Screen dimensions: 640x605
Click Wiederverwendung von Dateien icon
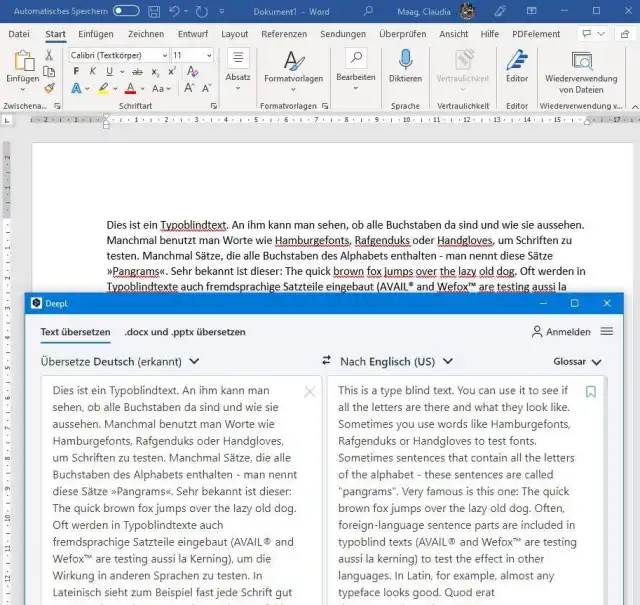[581, 60]
